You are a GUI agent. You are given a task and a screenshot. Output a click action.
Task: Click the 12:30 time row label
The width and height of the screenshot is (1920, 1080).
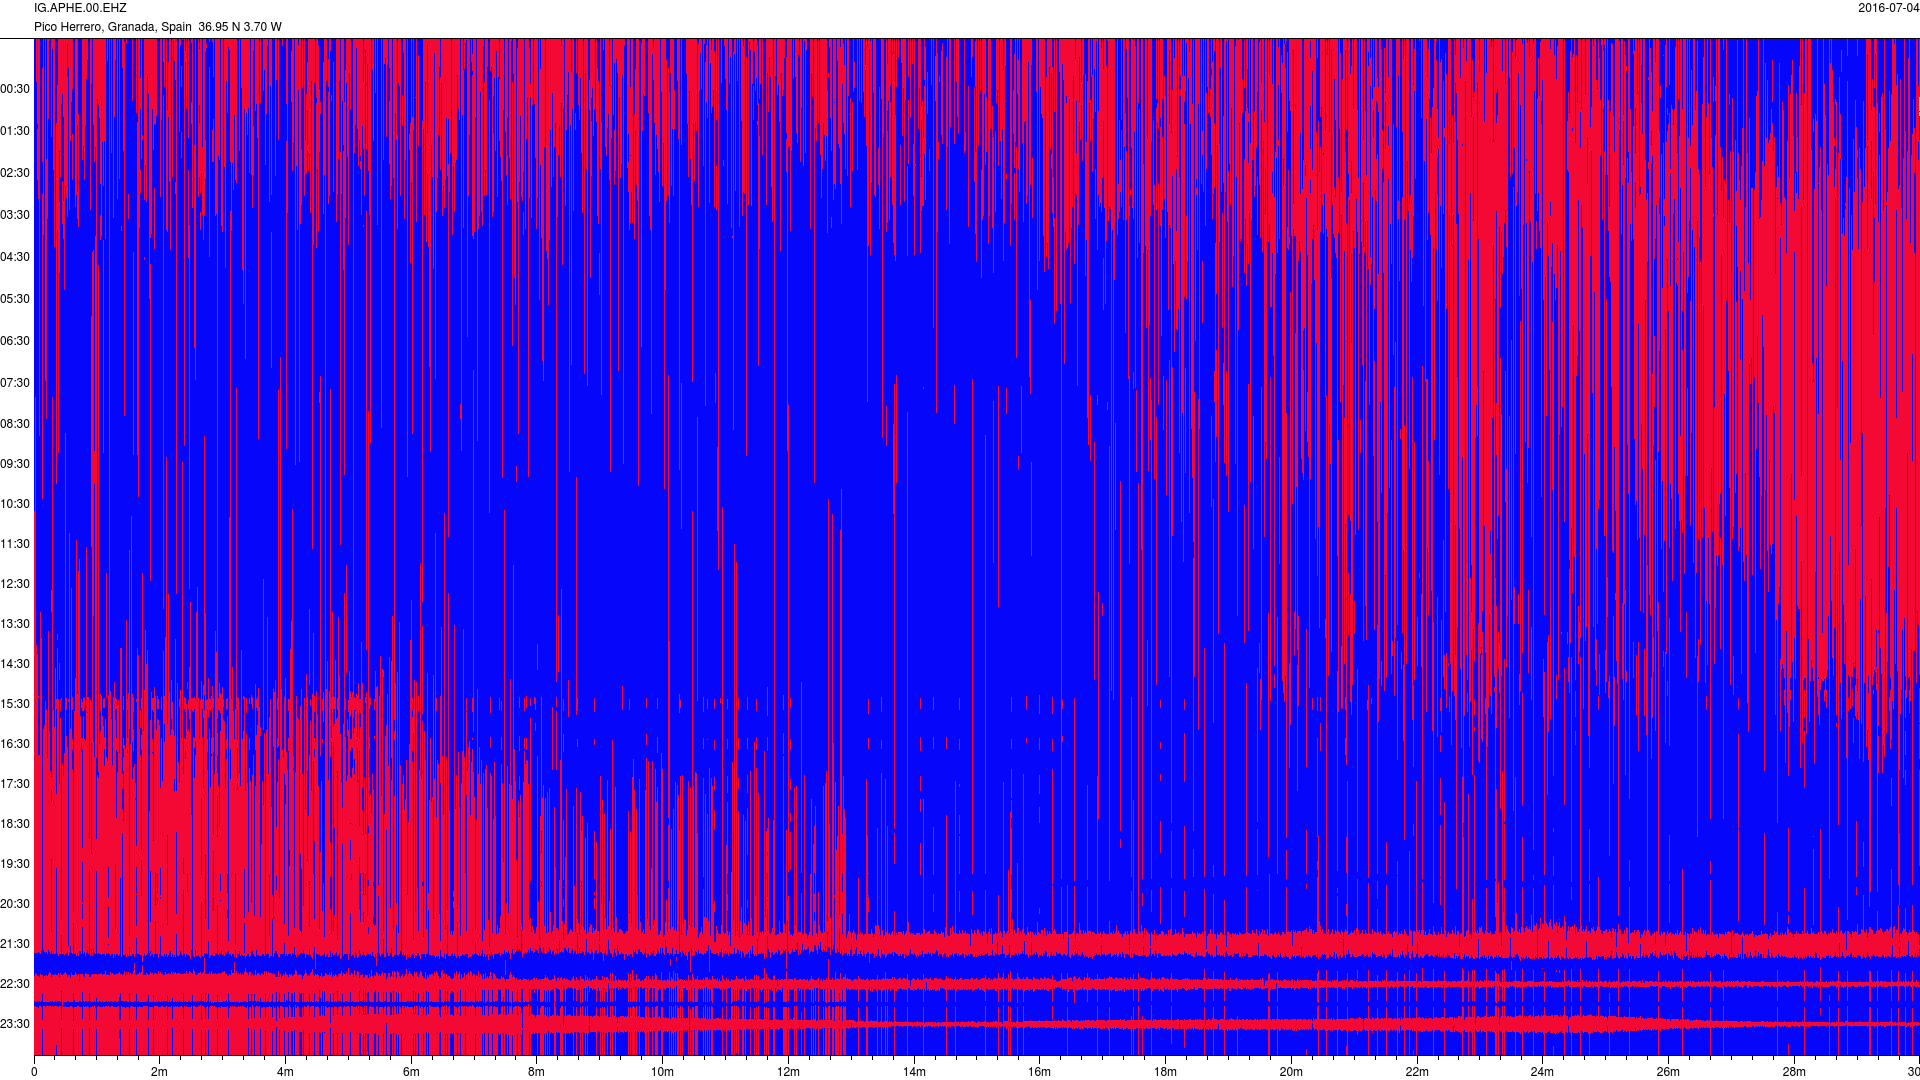15,584
